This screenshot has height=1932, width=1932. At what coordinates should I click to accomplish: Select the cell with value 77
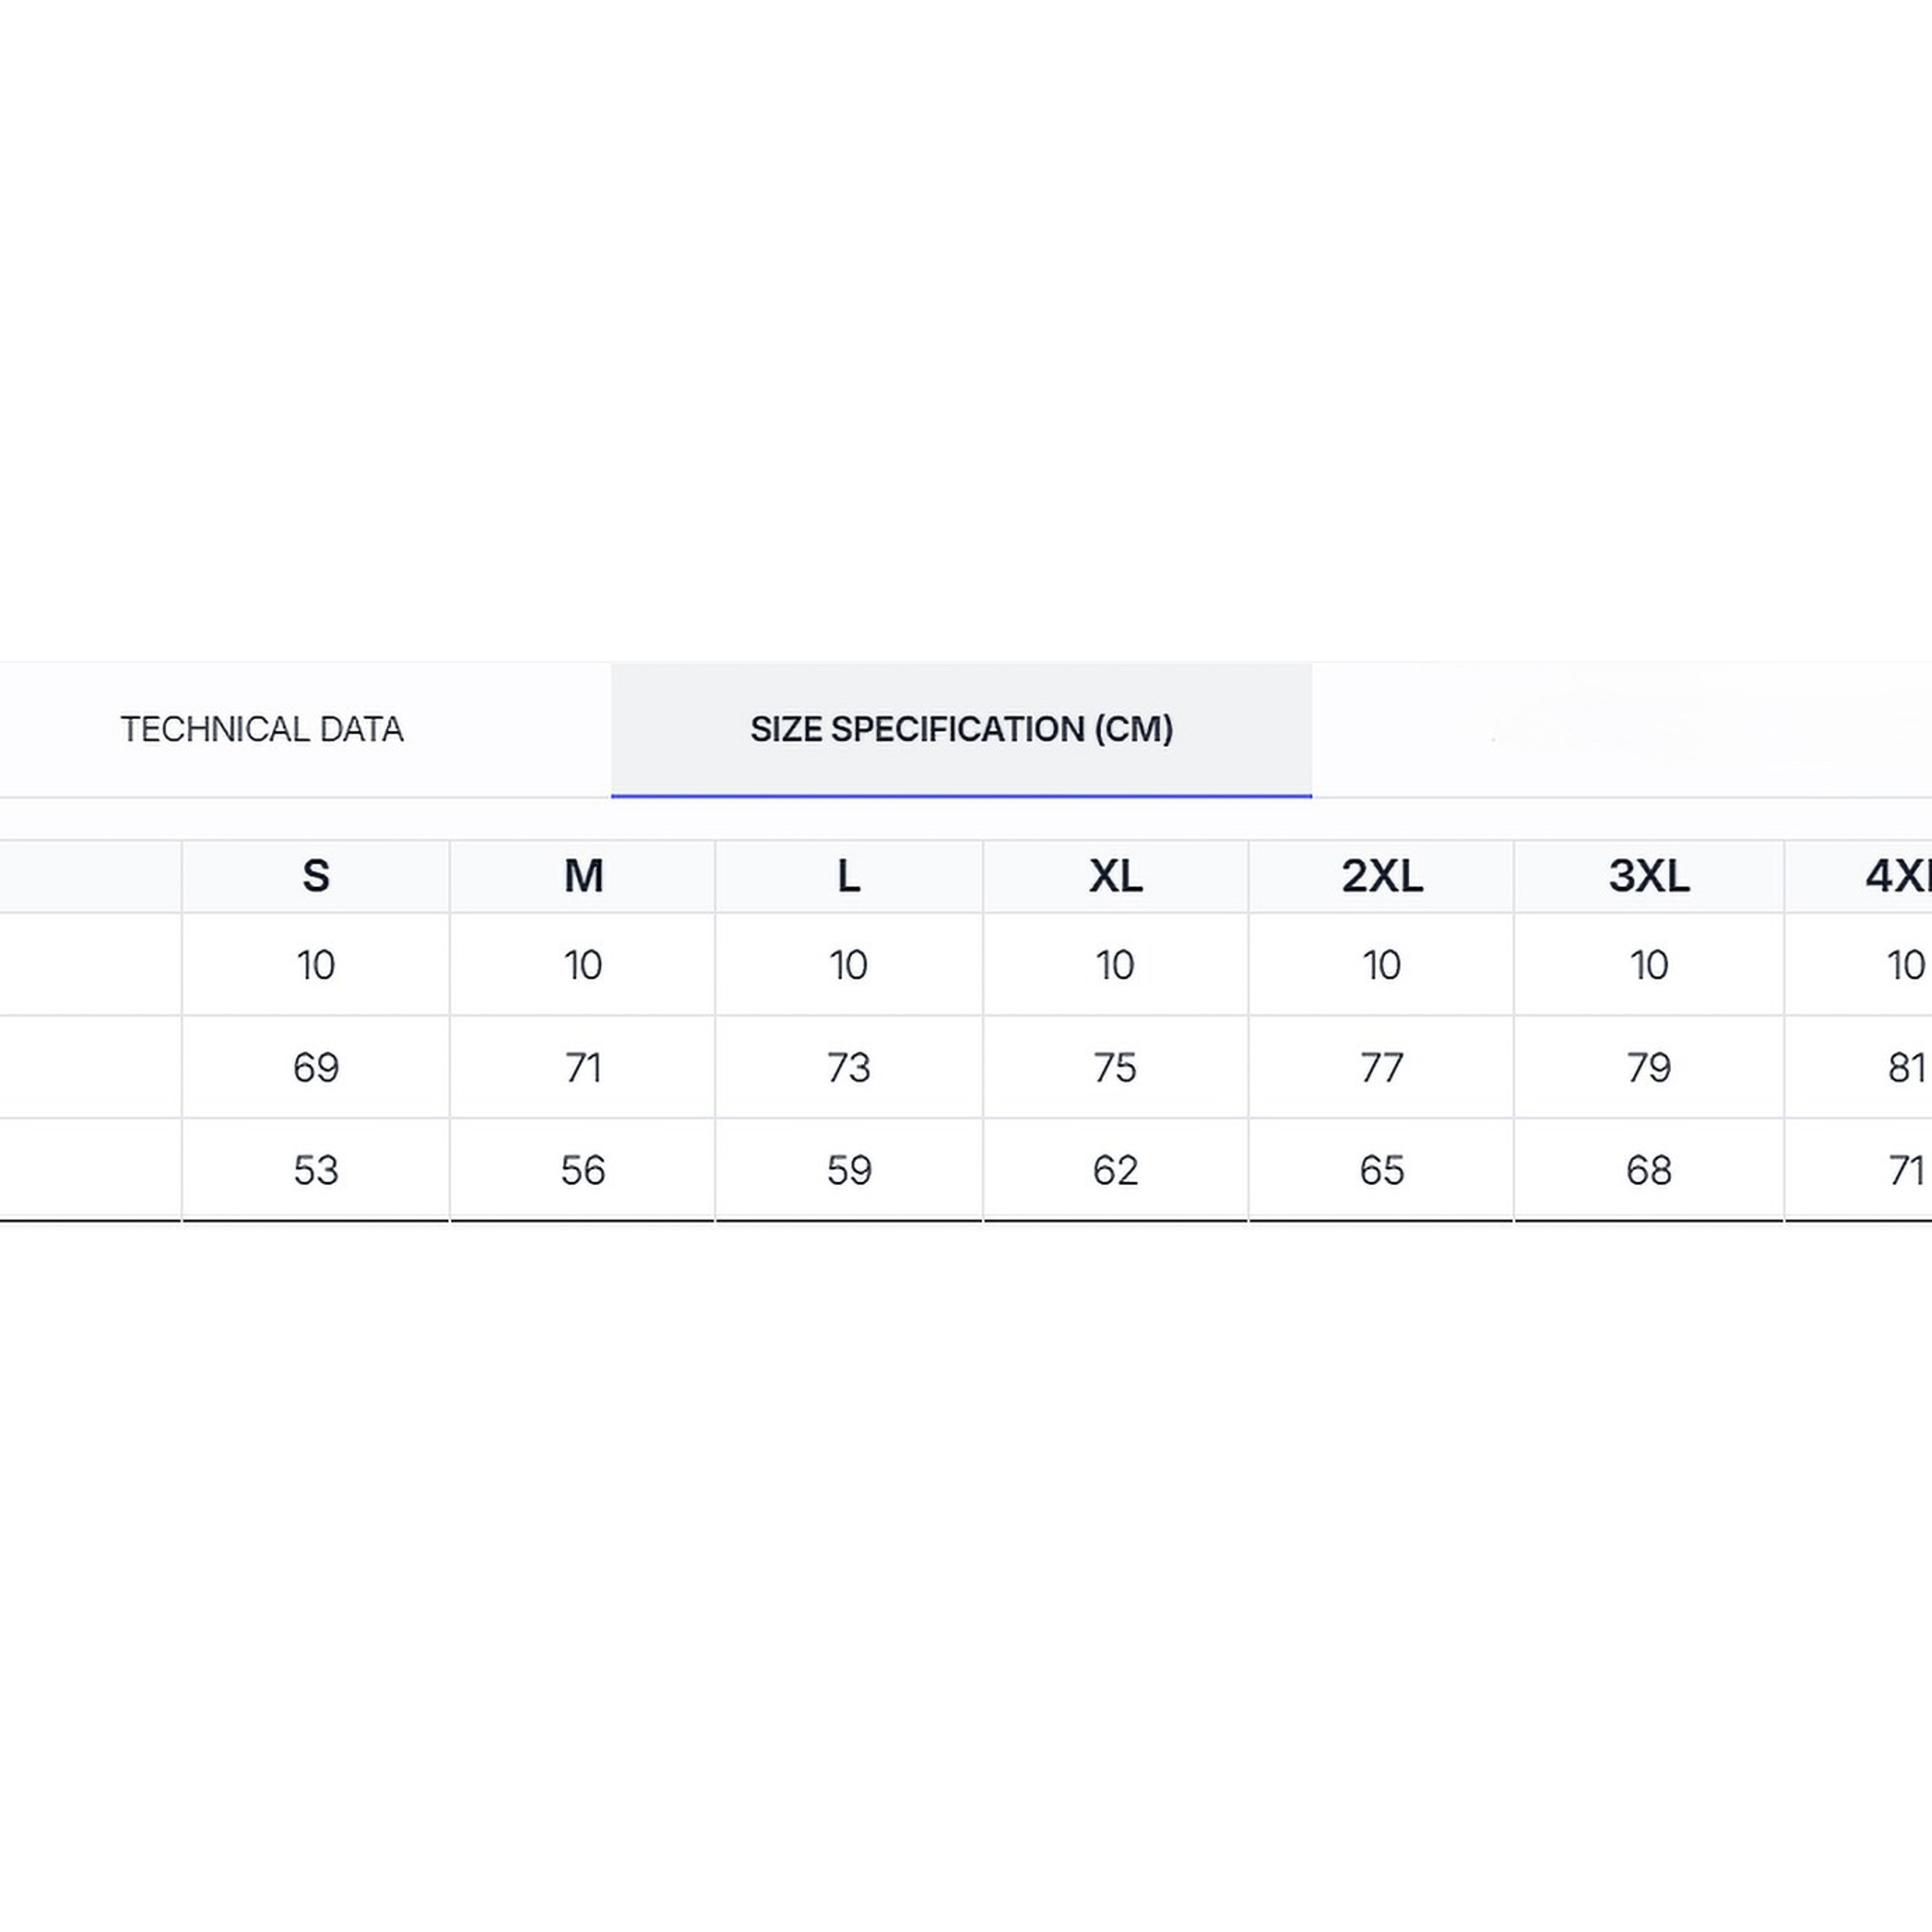1381,1068
